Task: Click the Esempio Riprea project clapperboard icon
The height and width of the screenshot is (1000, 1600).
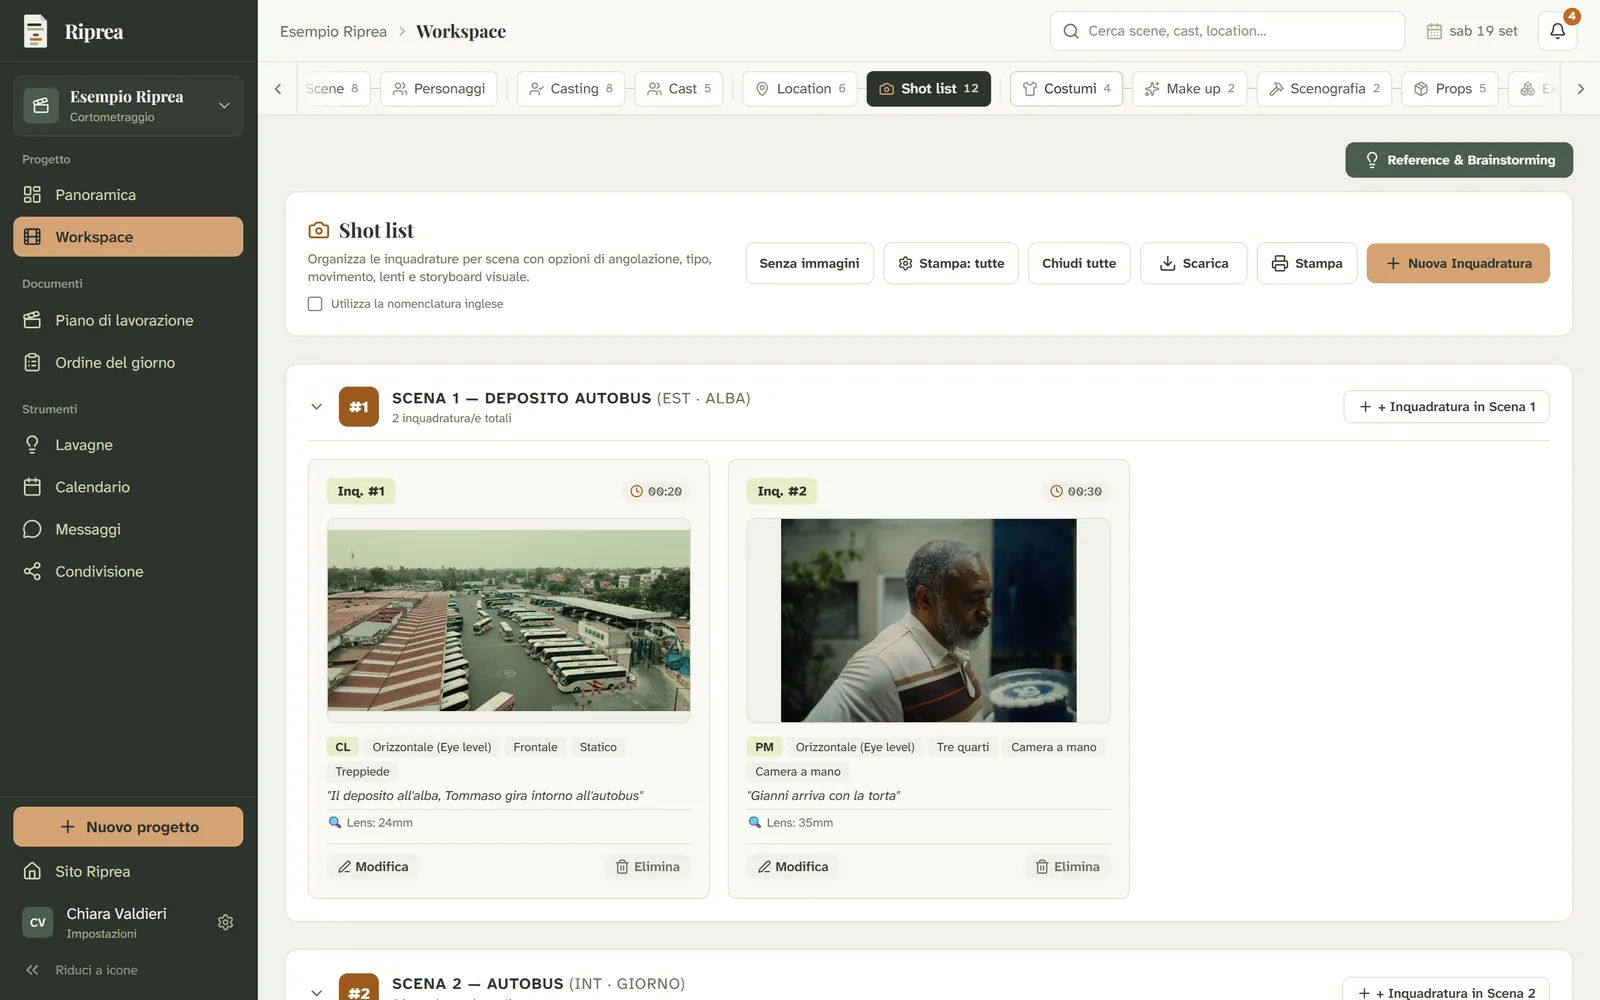Action: [41, 105]
